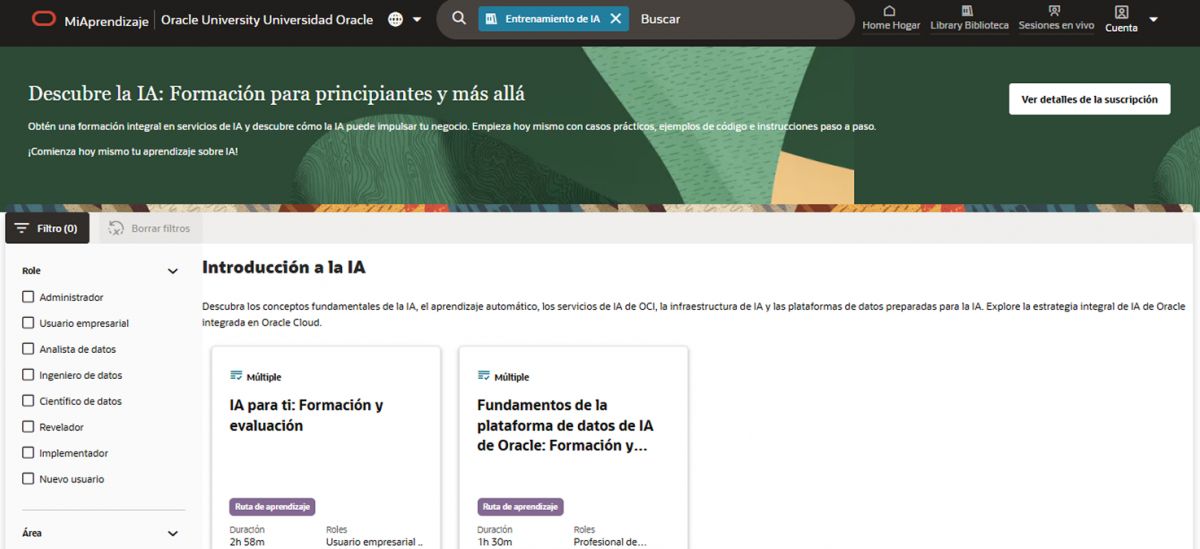Click the Introducción a la IA heading
Screen dimensions: 1200x549
click(284, 267)
